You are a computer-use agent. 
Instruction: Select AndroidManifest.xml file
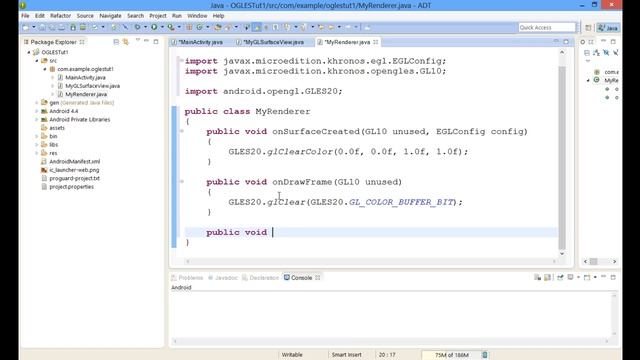pos(75,162)
